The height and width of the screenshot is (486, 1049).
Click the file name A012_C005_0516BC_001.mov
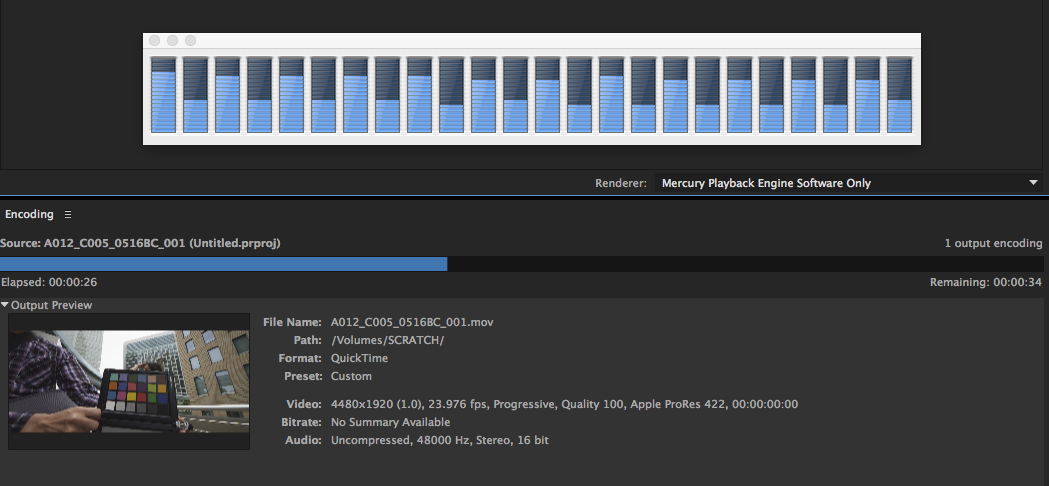click(x=412, y=322)
